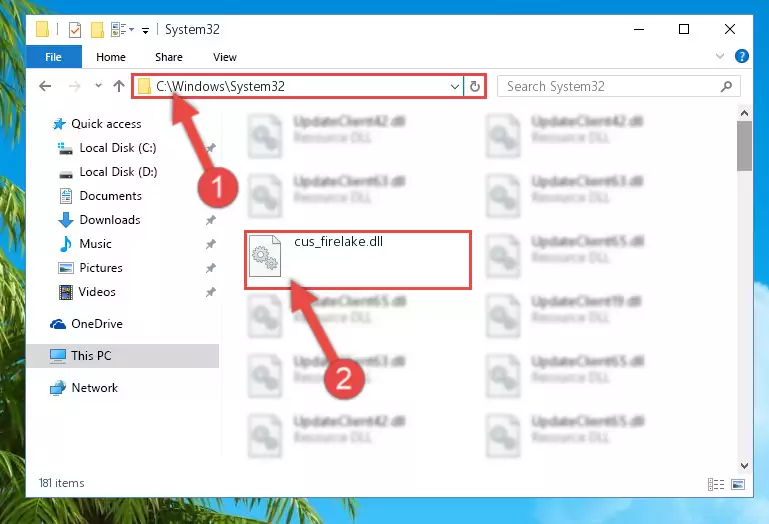Click the pin icon beside Videos
The width and height of the screenshot is (769, 524).
(210, 292)
